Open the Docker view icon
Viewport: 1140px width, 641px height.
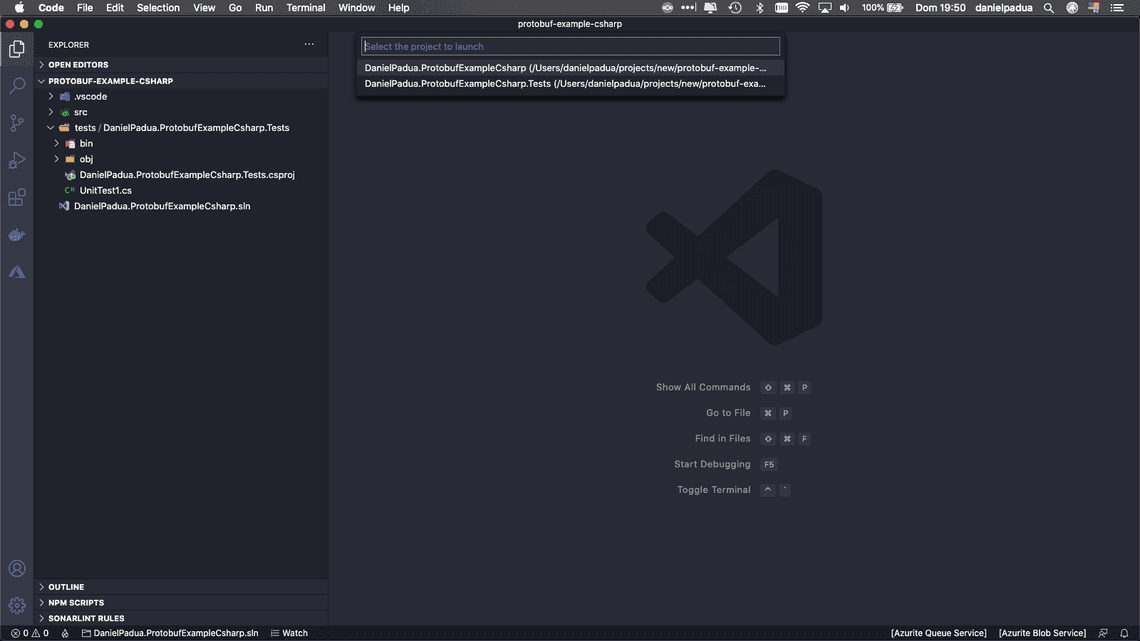(17, 235)
